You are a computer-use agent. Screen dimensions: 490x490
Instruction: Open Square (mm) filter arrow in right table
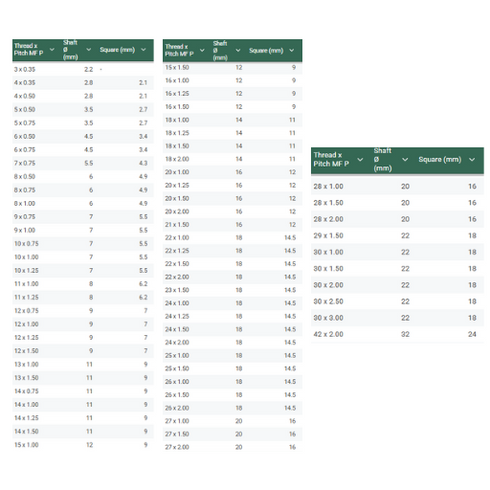click(x=472, y=159)
